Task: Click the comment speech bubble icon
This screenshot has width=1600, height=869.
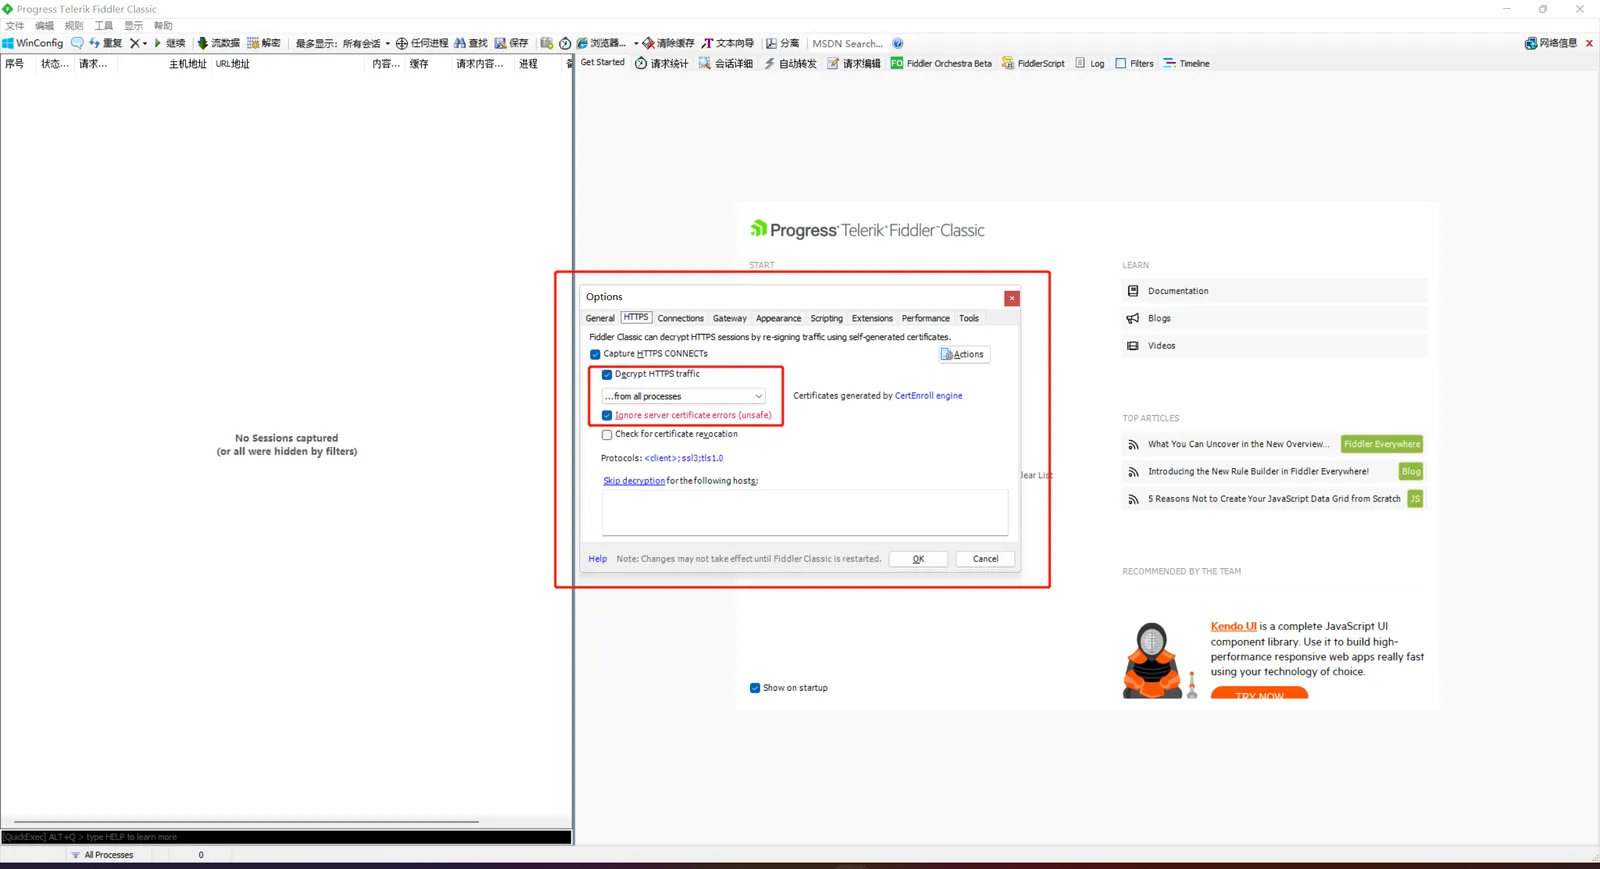Action: click(x=77, y=43)
